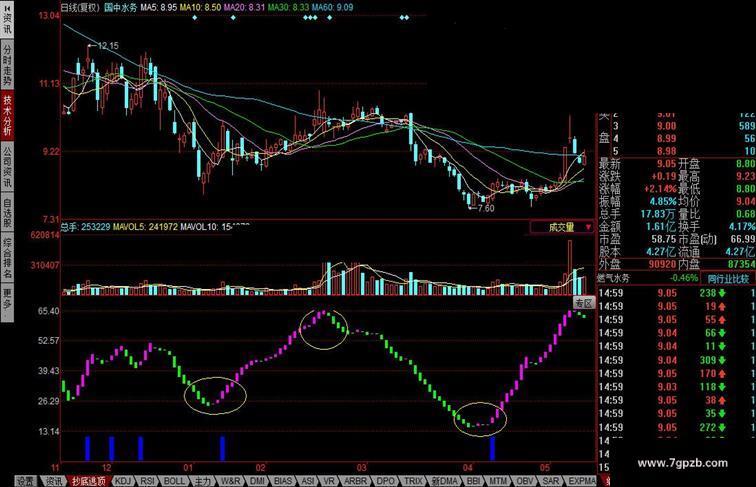Image resolution: width=756 pixels, height=487 pixels.
Task: Click the 58.75 市盈 value
Action: (664, 239)
